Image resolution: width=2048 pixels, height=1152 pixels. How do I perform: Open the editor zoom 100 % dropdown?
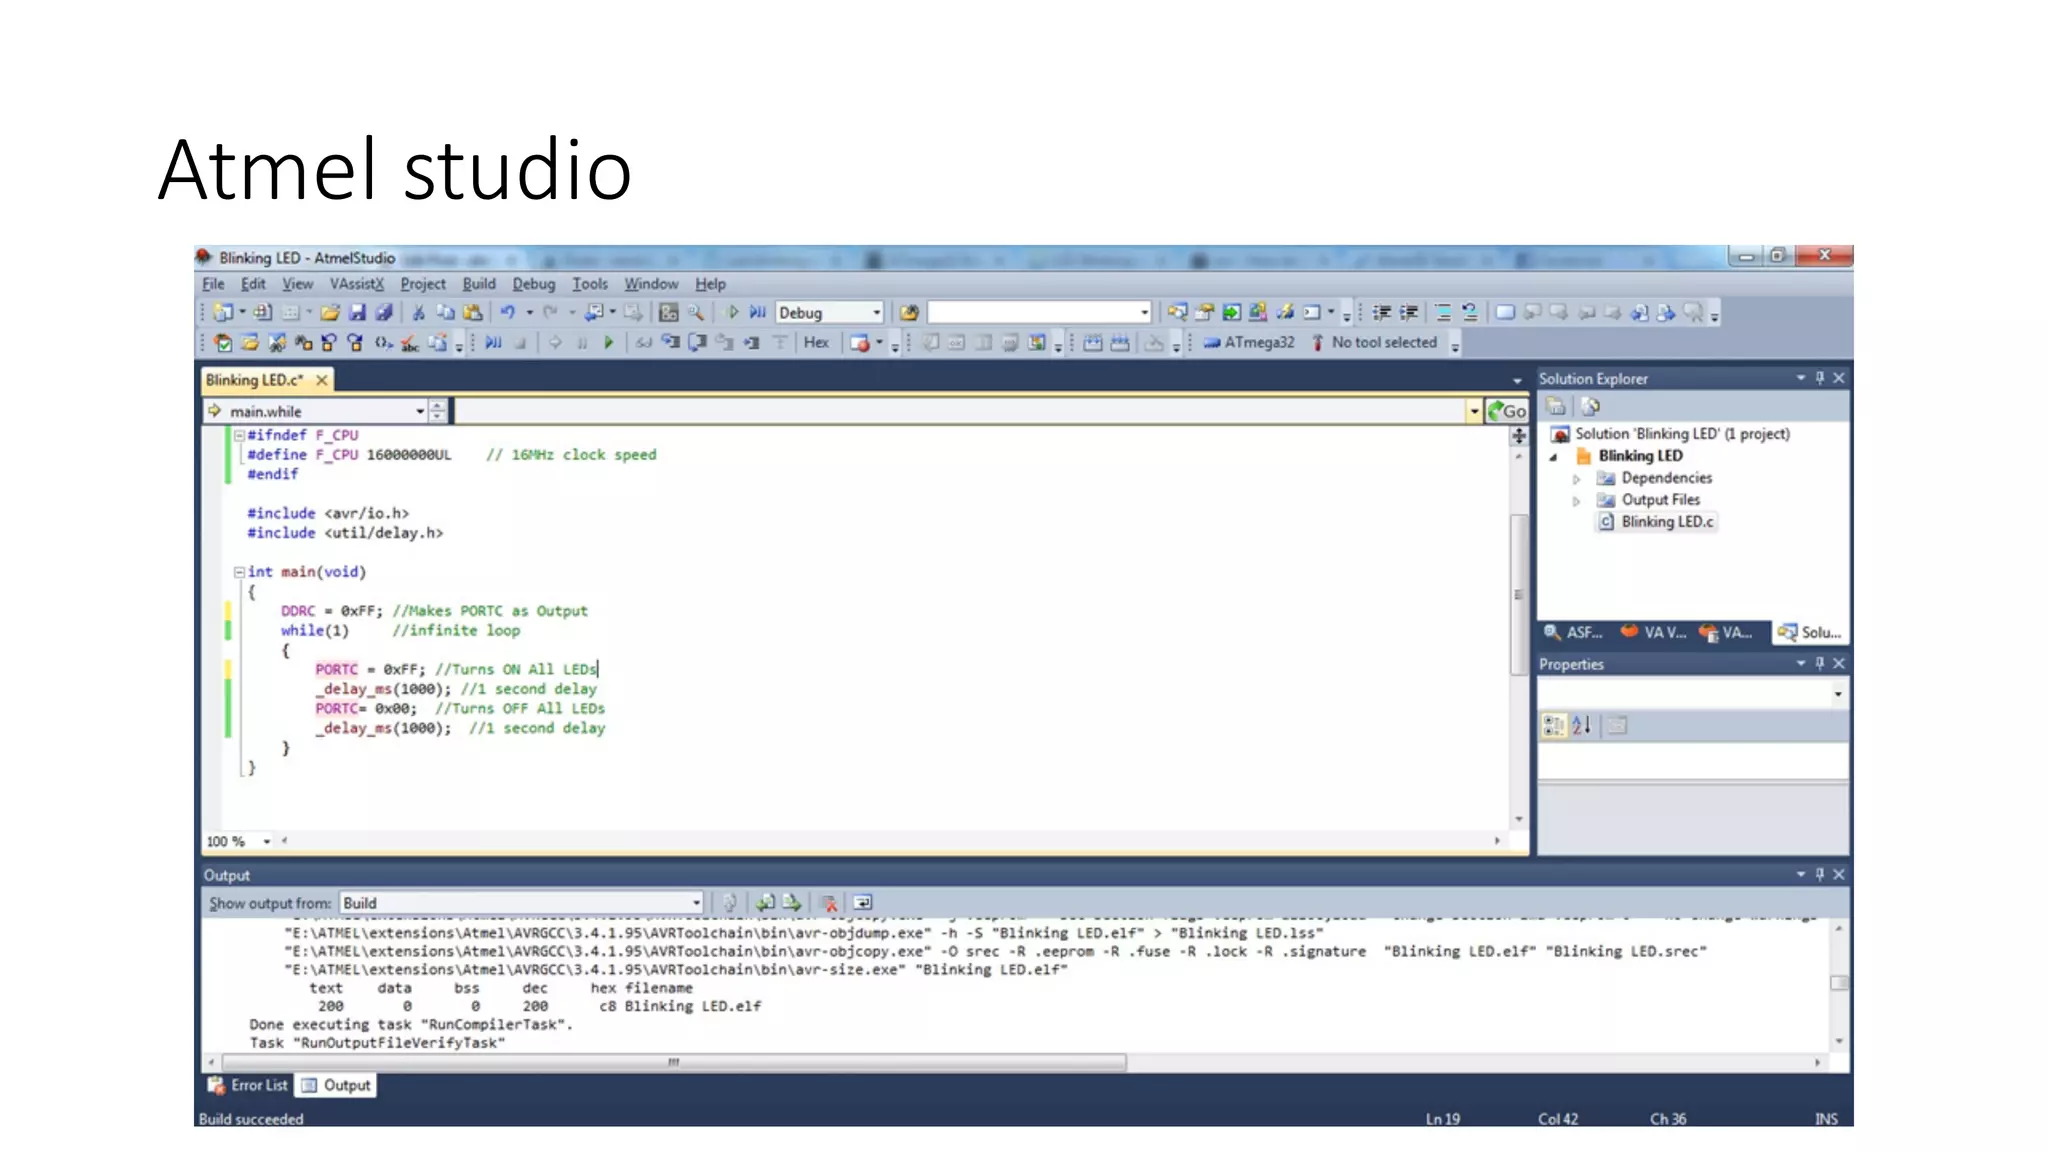click(x=266, y=842)
